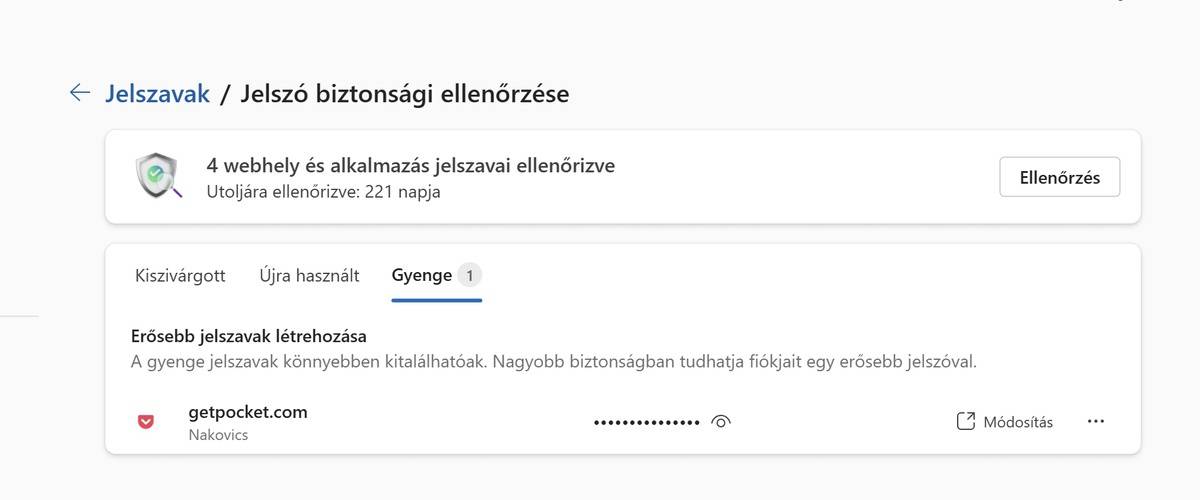Click the external link icon beside Módosítás
The height and width of the screenshot is (500, 1200).
[965, 421]
